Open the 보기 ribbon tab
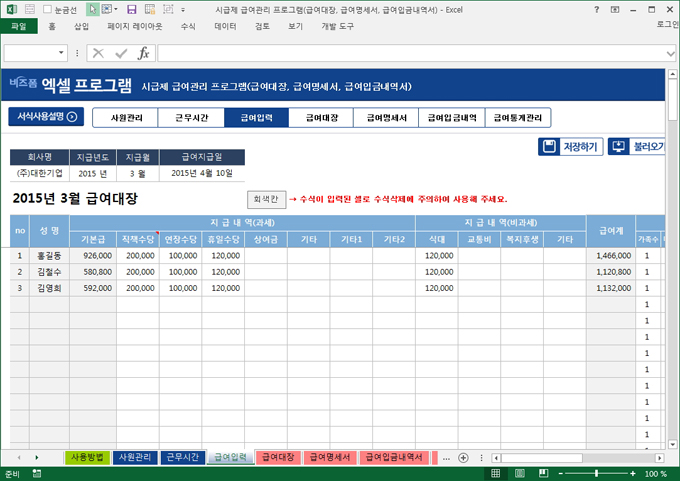The height and width of the screenshot is (481, 680). 295,26
